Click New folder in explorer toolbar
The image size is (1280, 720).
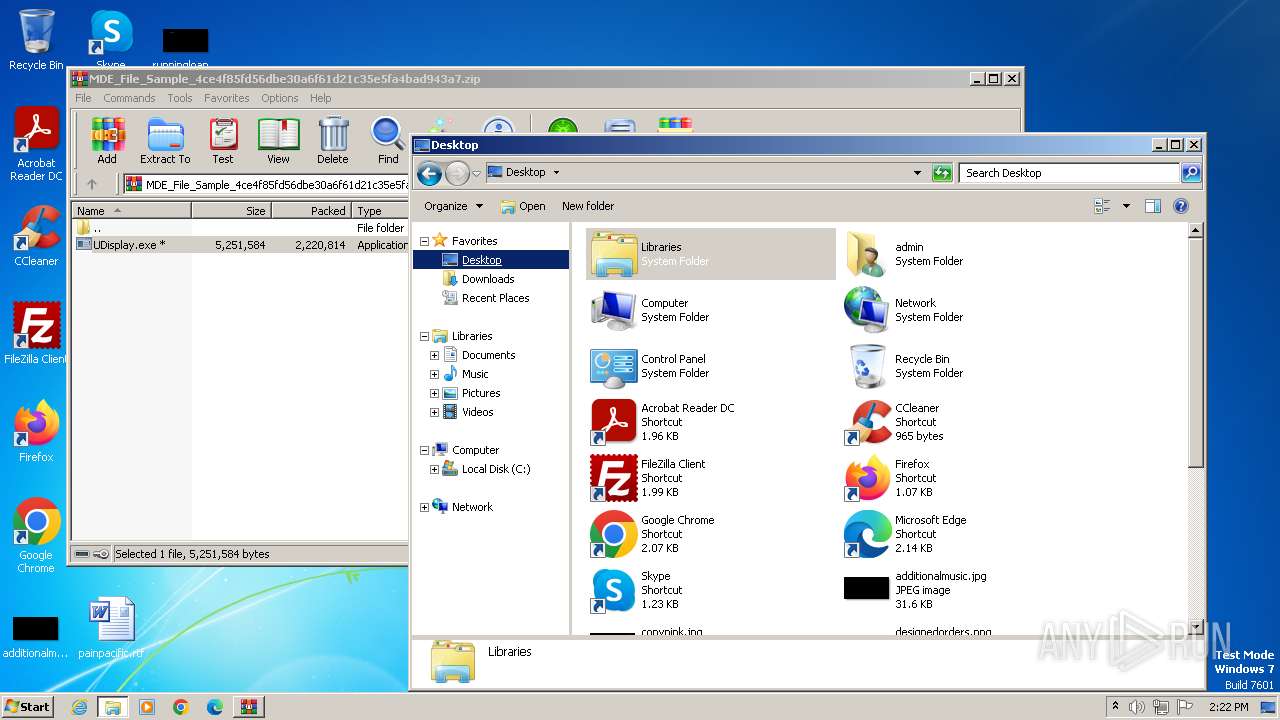coord(588,206)
